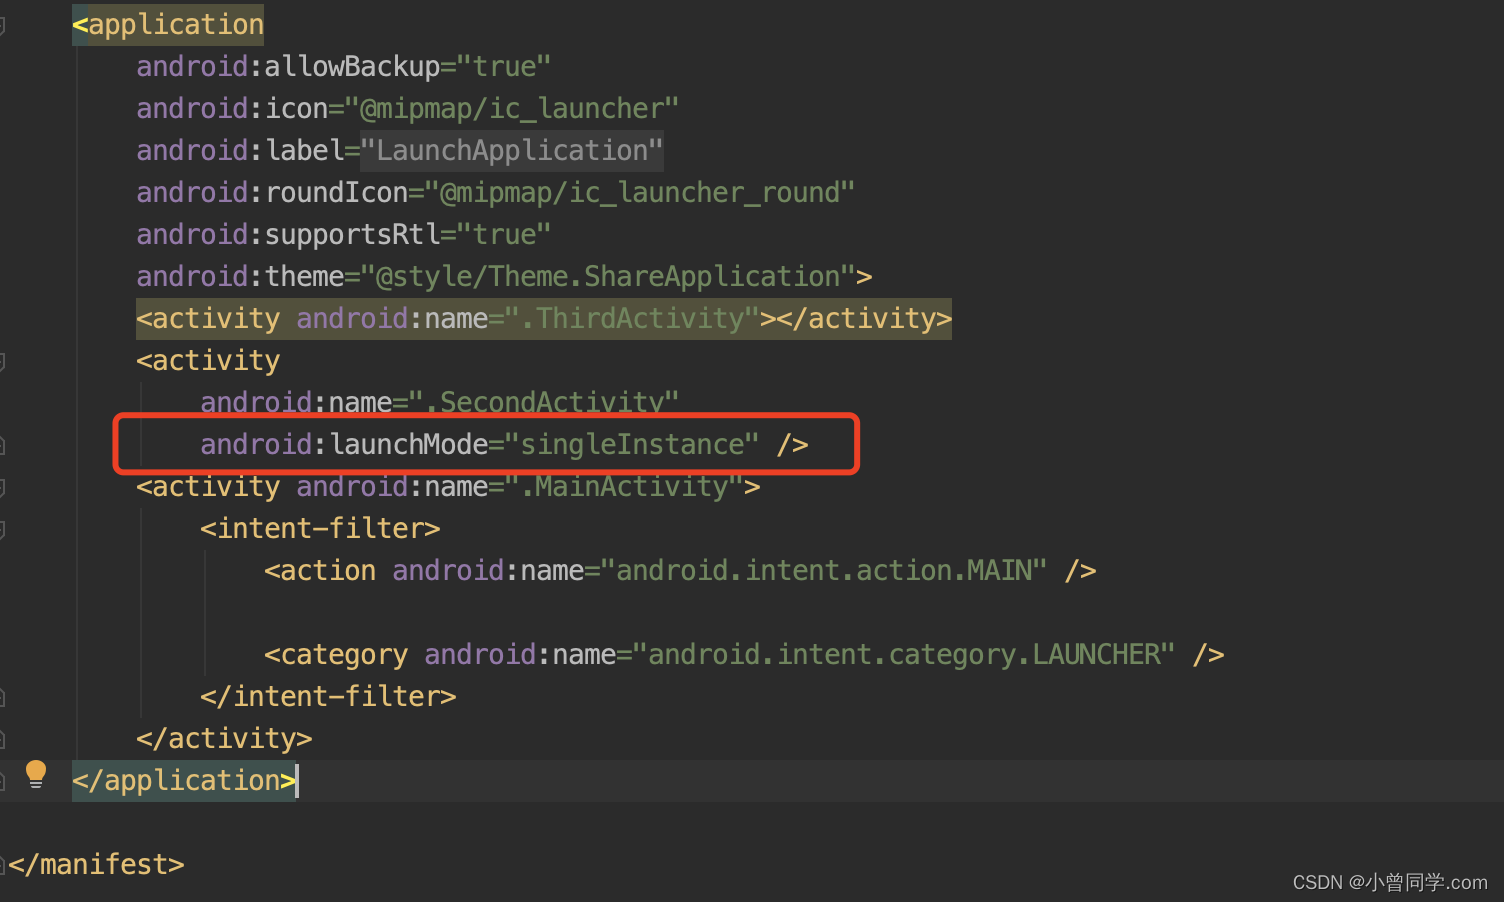Click the ".MainActivity" activity name
The width and height of the screenshot is (1504, 902).
pyautogui.click(x=624, y=486)
